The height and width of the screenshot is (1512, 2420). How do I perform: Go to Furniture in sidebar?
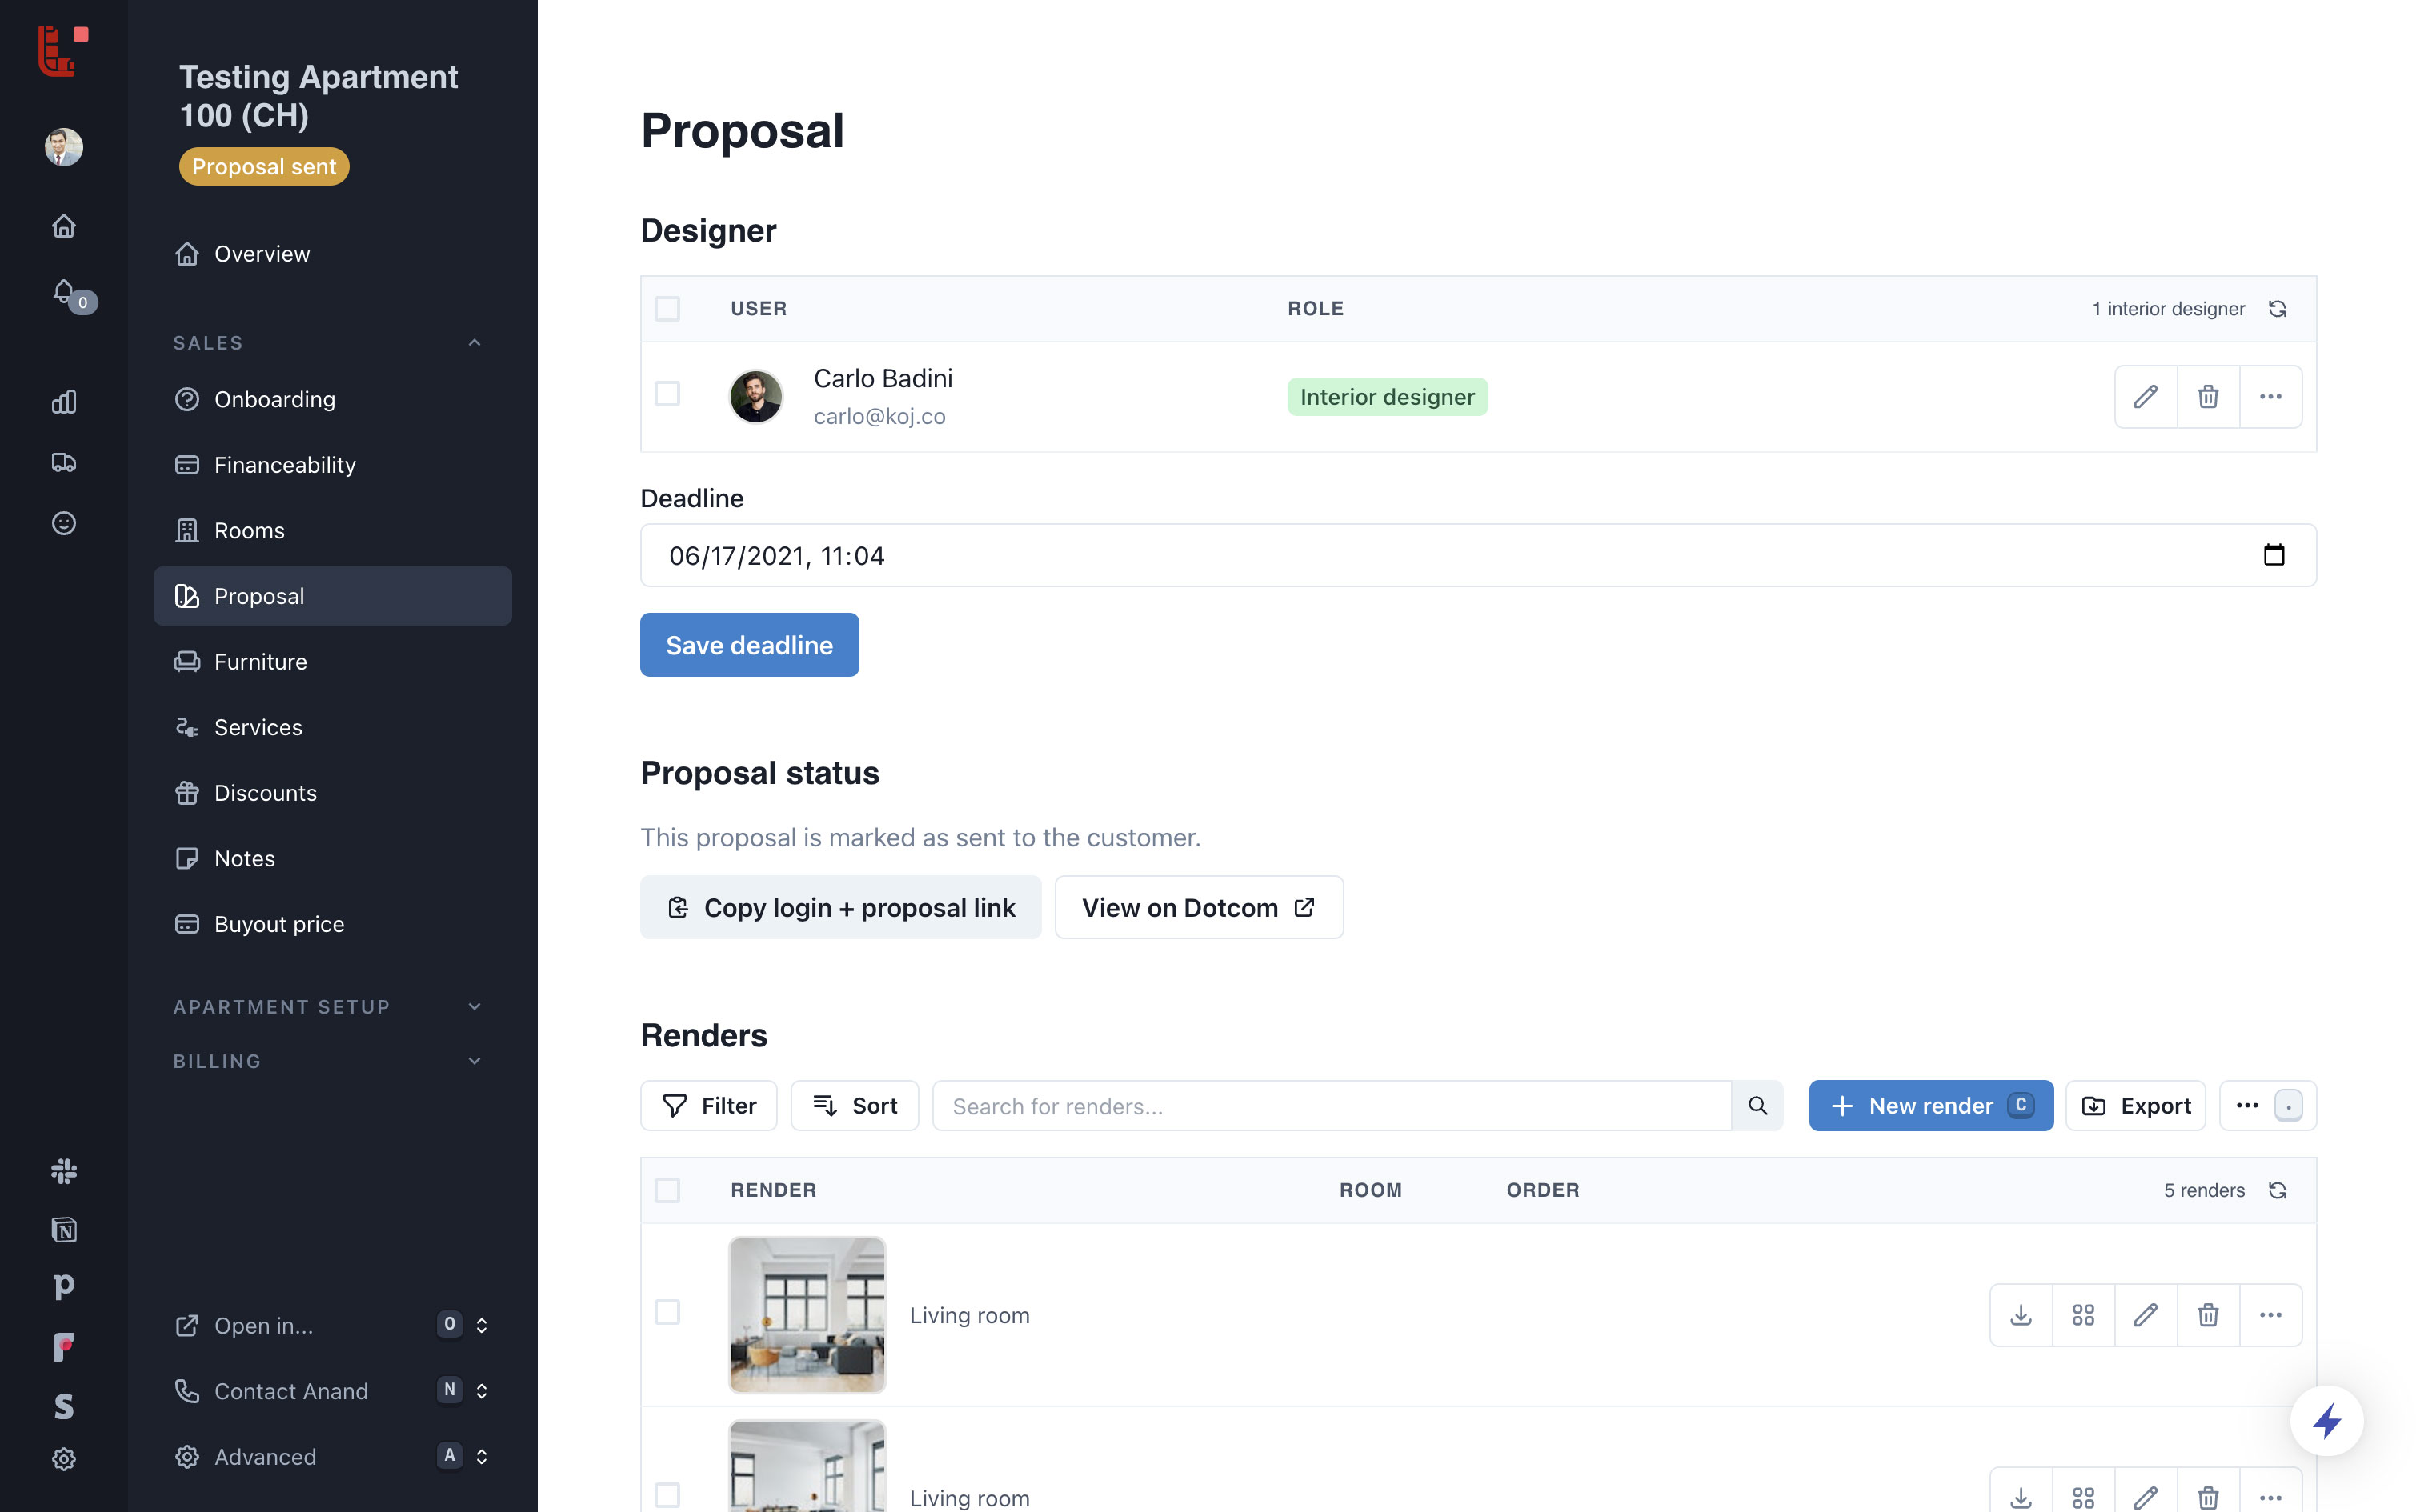(260, 662)
